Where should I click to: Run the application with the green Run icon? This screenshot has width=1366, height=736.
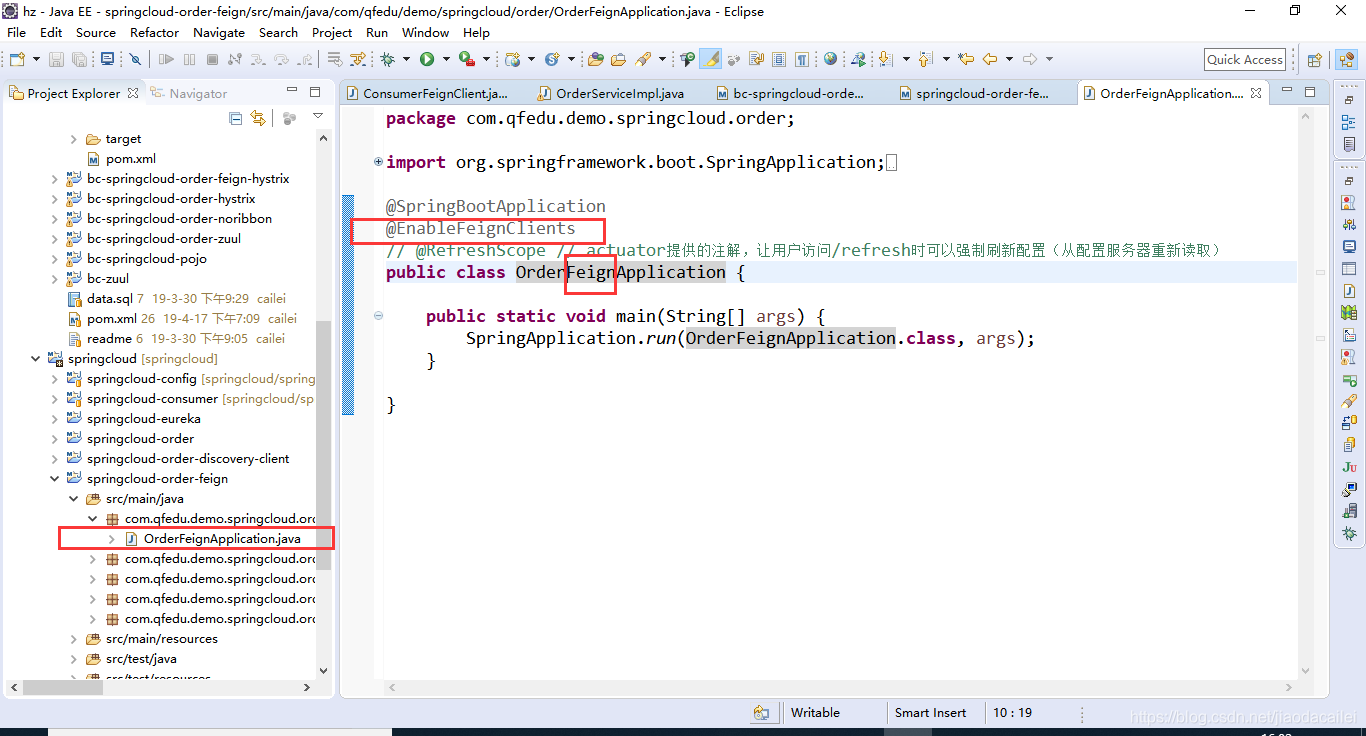click(x=427, y=60)
